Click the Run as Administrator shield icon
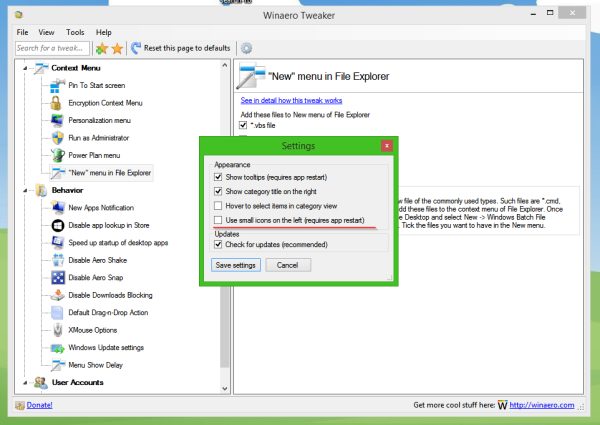 pos(57,138)
